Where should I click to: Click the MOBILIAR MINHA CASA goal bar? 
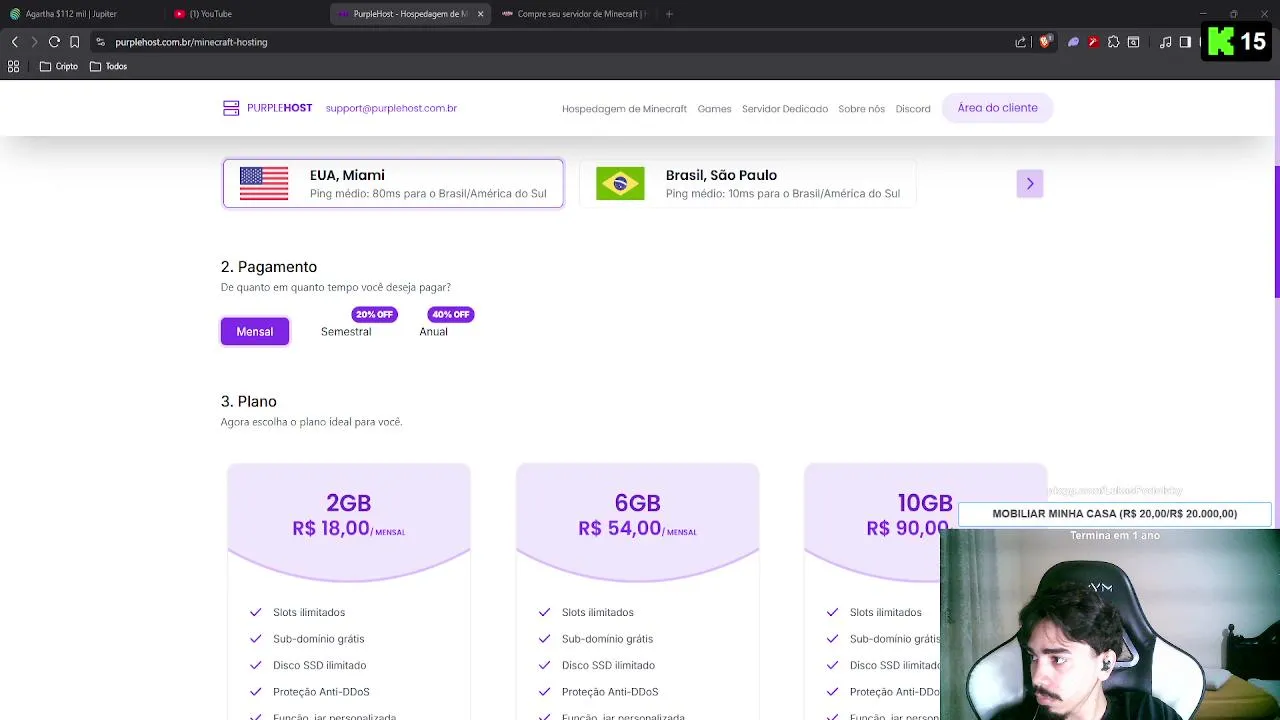[1114, 514]
